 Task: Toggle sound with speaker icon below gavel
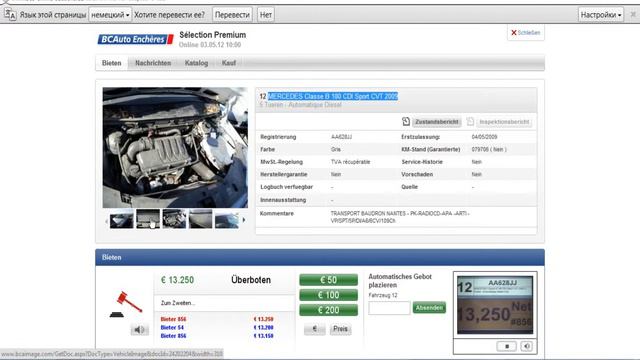click(x=140, y=329)
